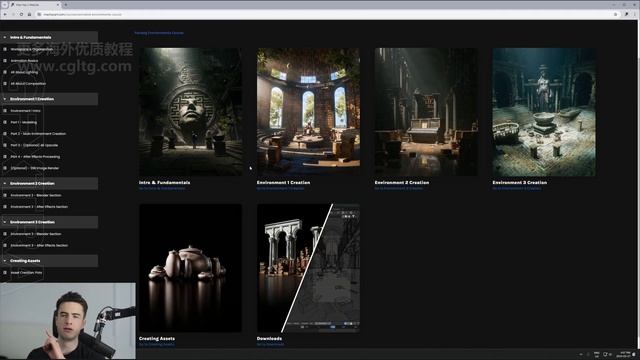Screen dimensions: 640x360
Task: Open Environment 2 - After Effects Section lesson
Action: pyautogui.click(x=39, y=207)
